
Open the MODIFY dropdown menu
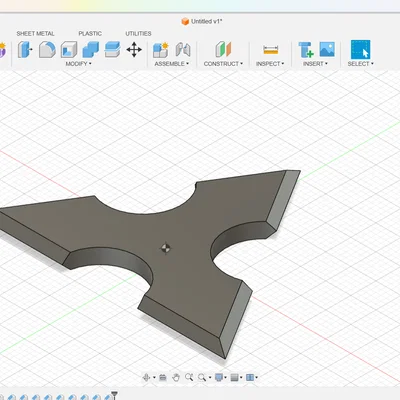pyautogui.click(x=78, y=64)
